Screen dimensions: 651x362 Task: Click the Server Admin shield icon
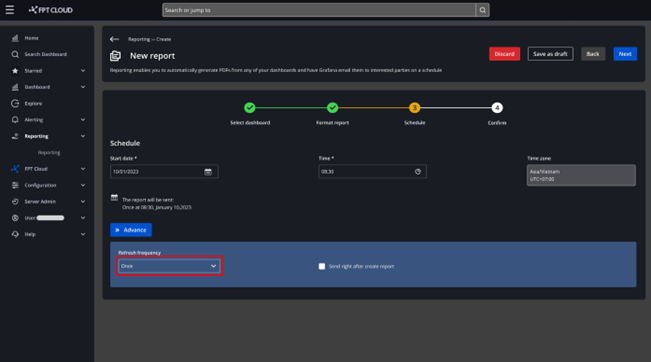point(15,201)
